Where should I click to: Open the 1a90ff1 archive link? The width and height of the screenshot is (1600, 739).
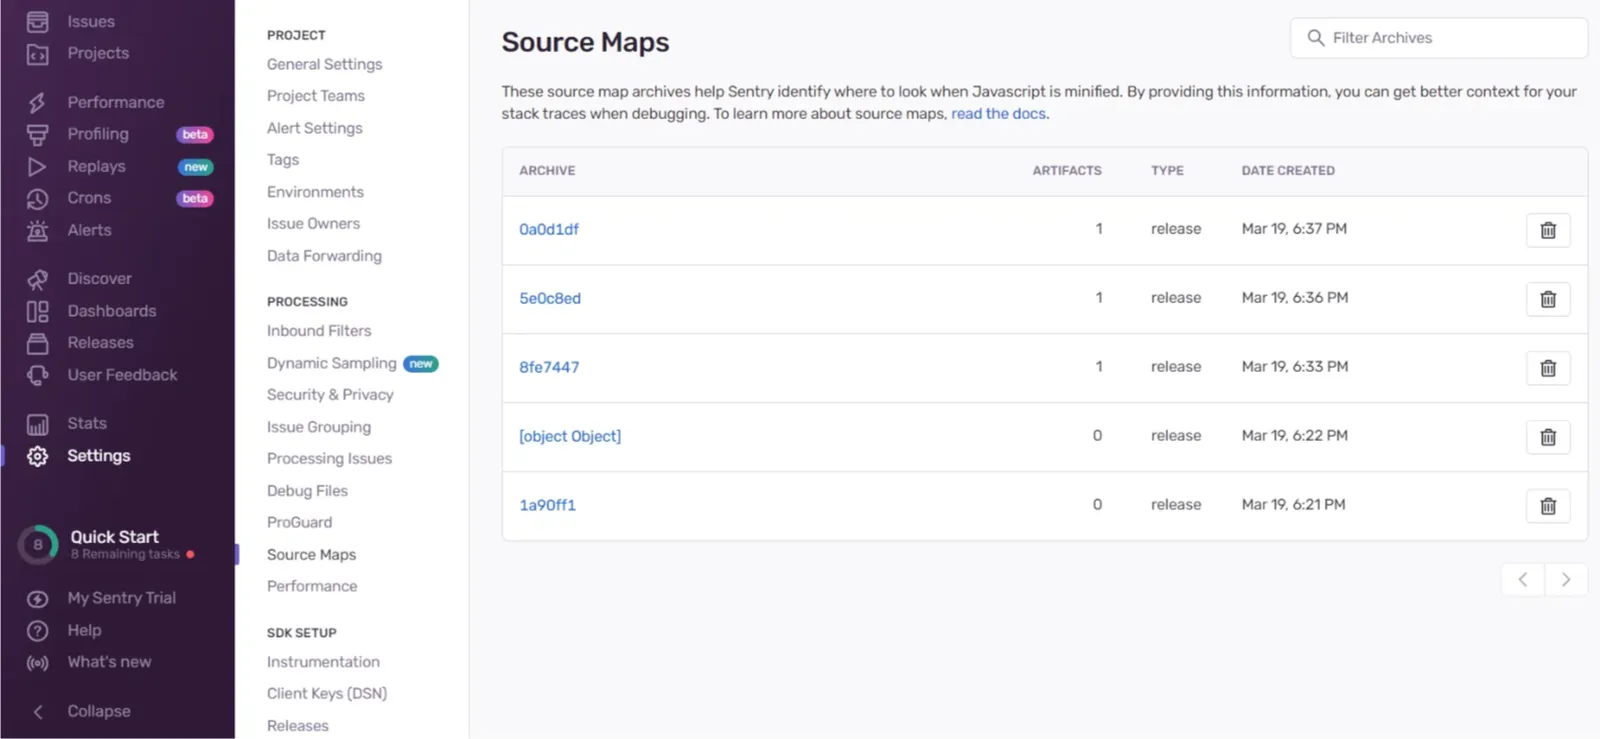coord(547,505)
